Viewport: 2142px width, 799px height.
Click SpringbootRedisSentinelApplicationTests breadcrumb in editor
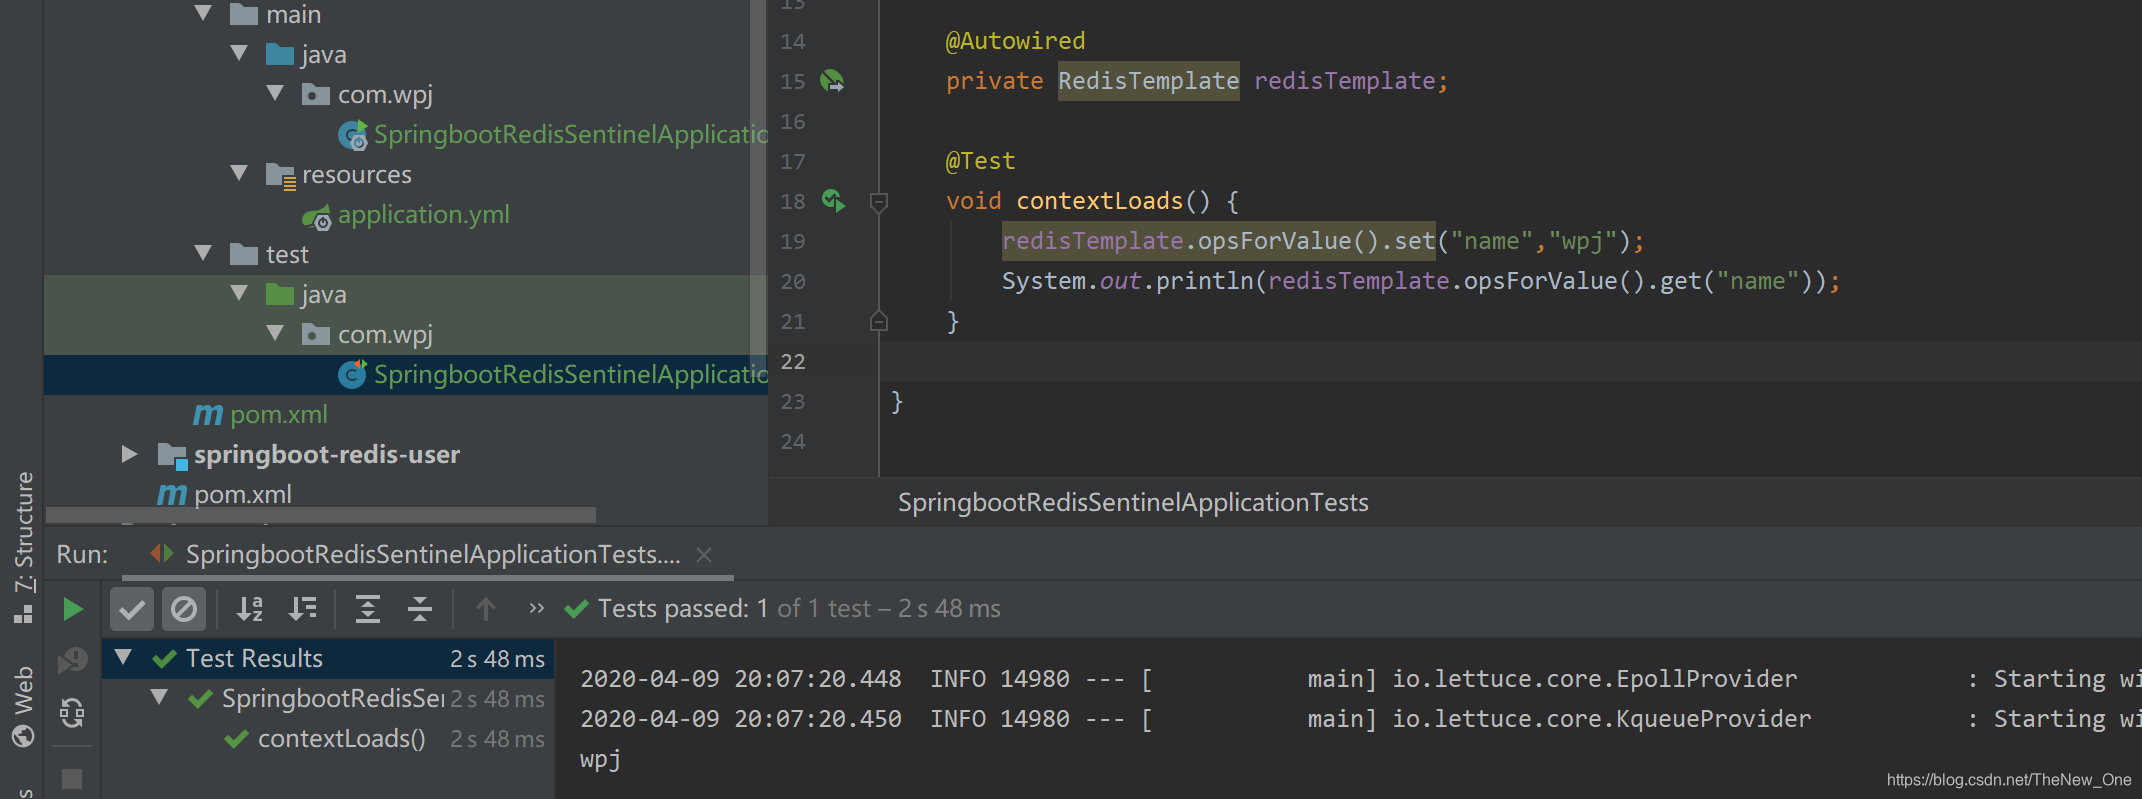(x=1133, y=502)
